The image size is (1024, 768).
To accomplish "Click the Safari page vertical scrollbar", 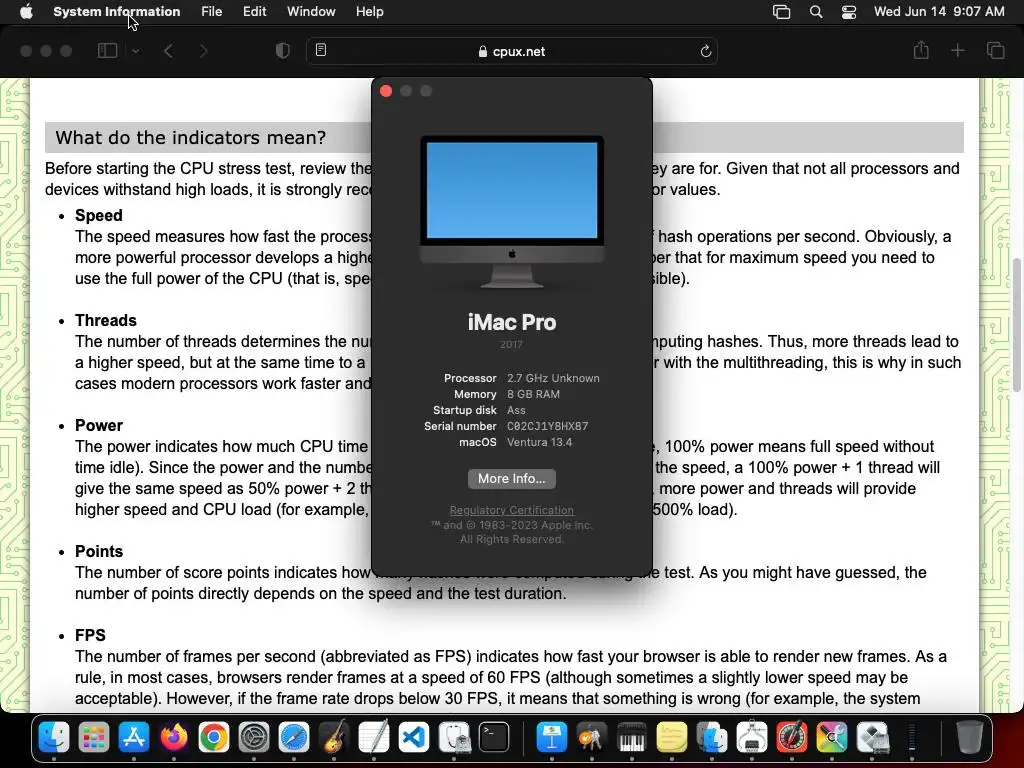I will click(1017, 325).
